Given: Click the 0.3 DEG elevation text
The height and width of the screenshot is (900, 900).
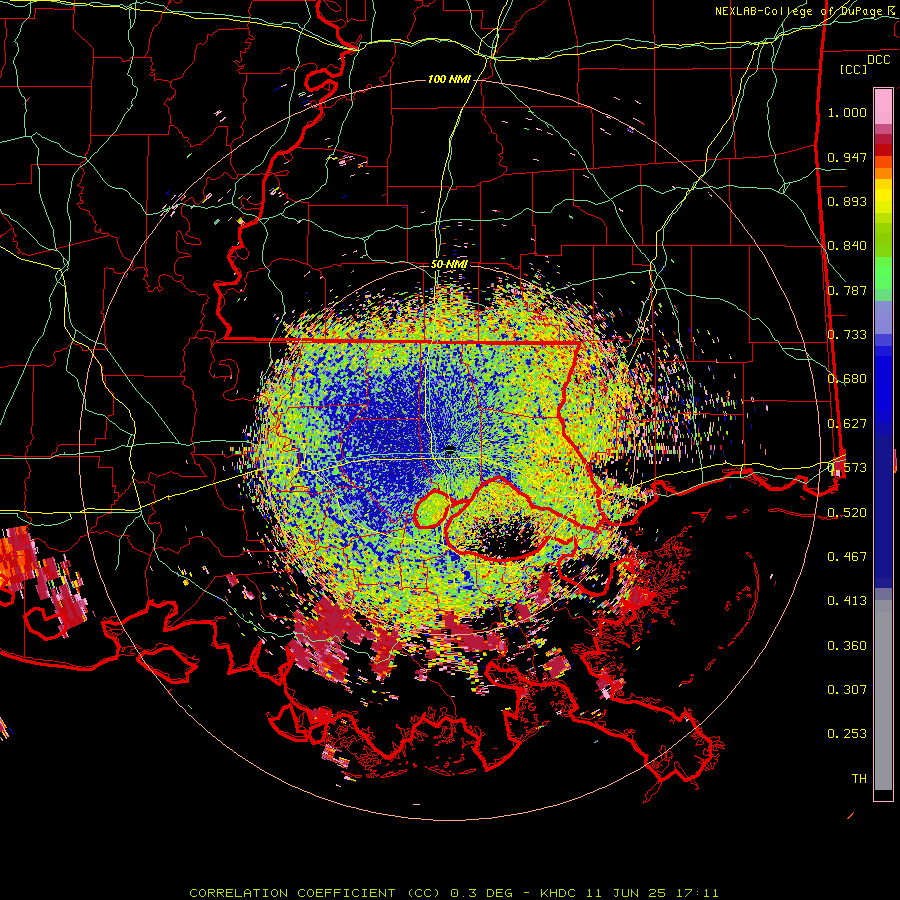Looking at the screenshot, I should pyautogui.click(x=481, y=893).
